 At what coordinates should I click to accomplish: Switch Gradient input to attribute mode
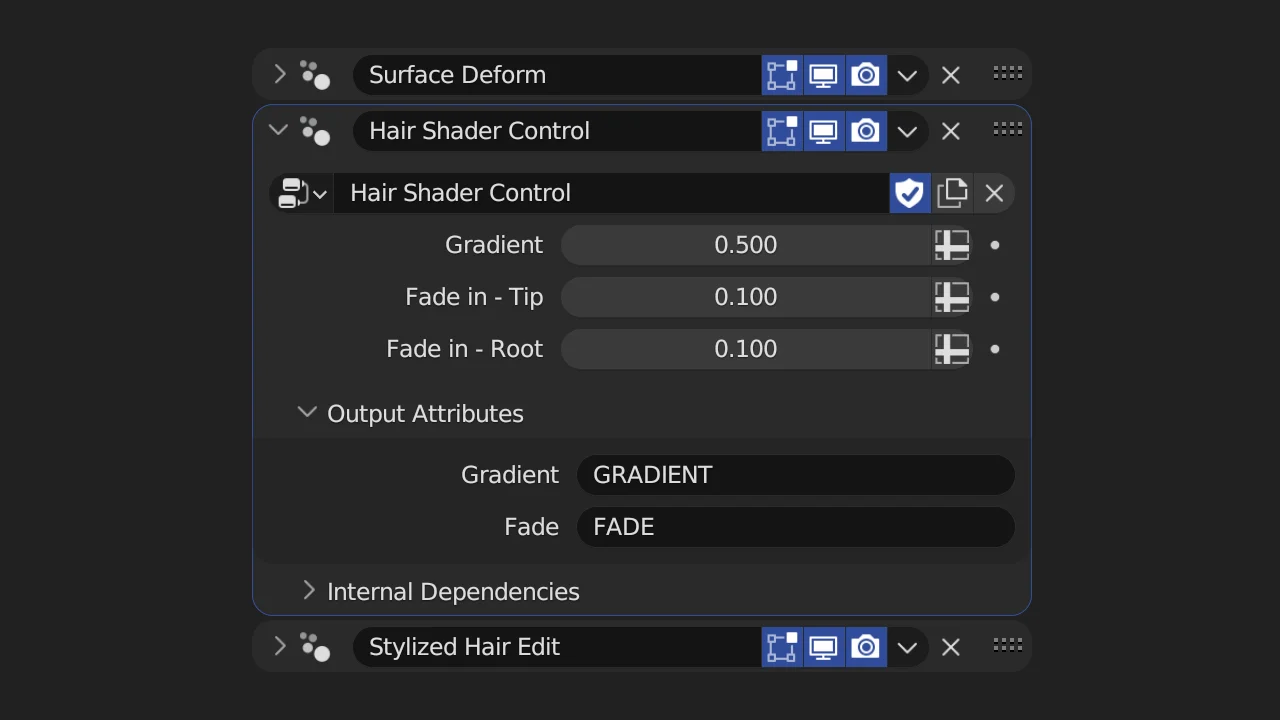(951, 245)
